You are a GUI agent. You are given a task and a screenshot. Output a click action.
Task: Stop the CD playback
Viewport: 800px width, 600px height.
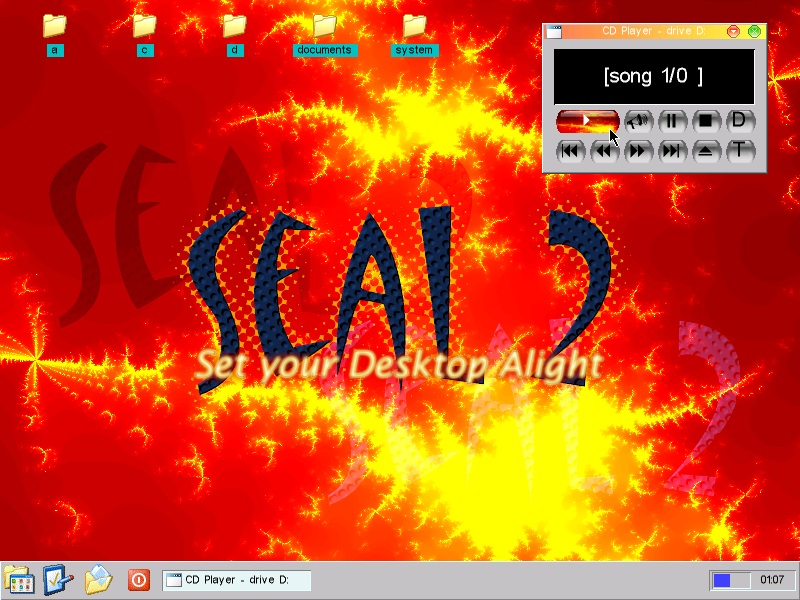tap(705, 121)
